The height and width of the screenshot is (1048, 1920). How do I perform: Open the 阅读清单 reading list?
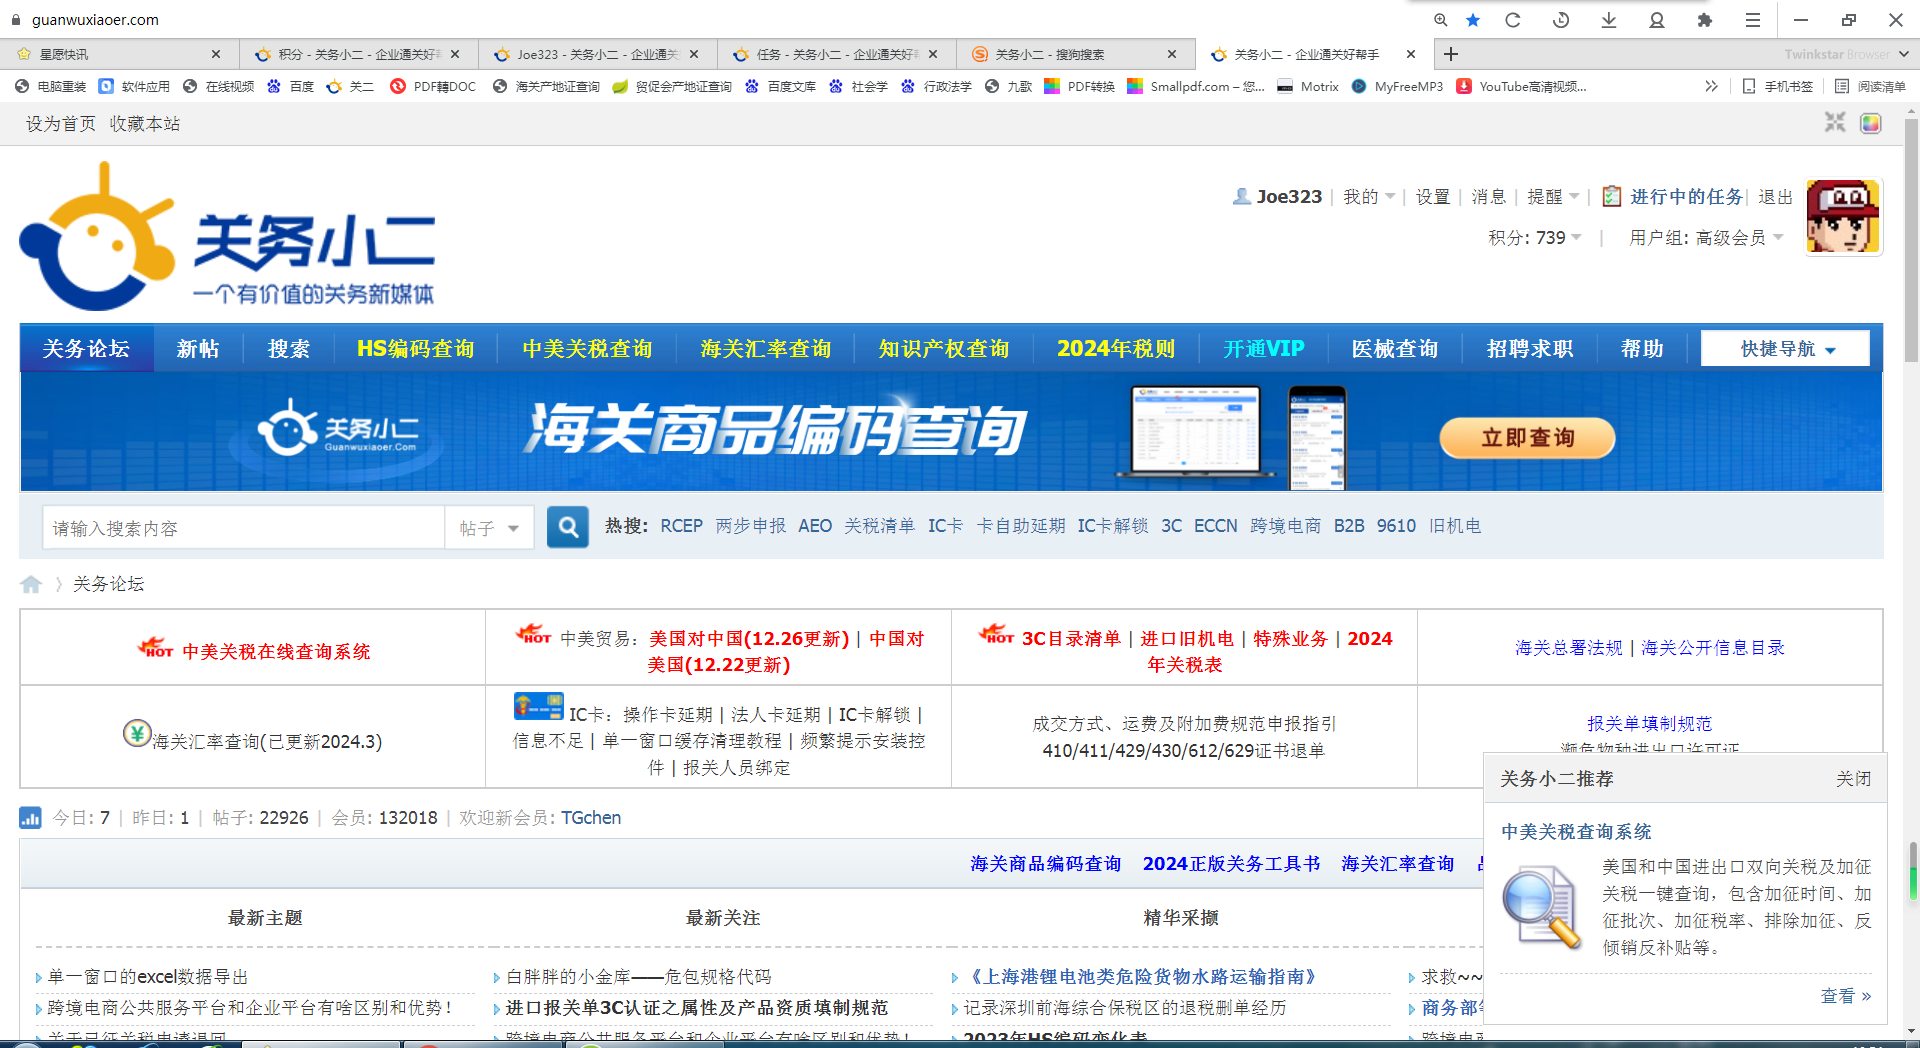(1870, 87)
